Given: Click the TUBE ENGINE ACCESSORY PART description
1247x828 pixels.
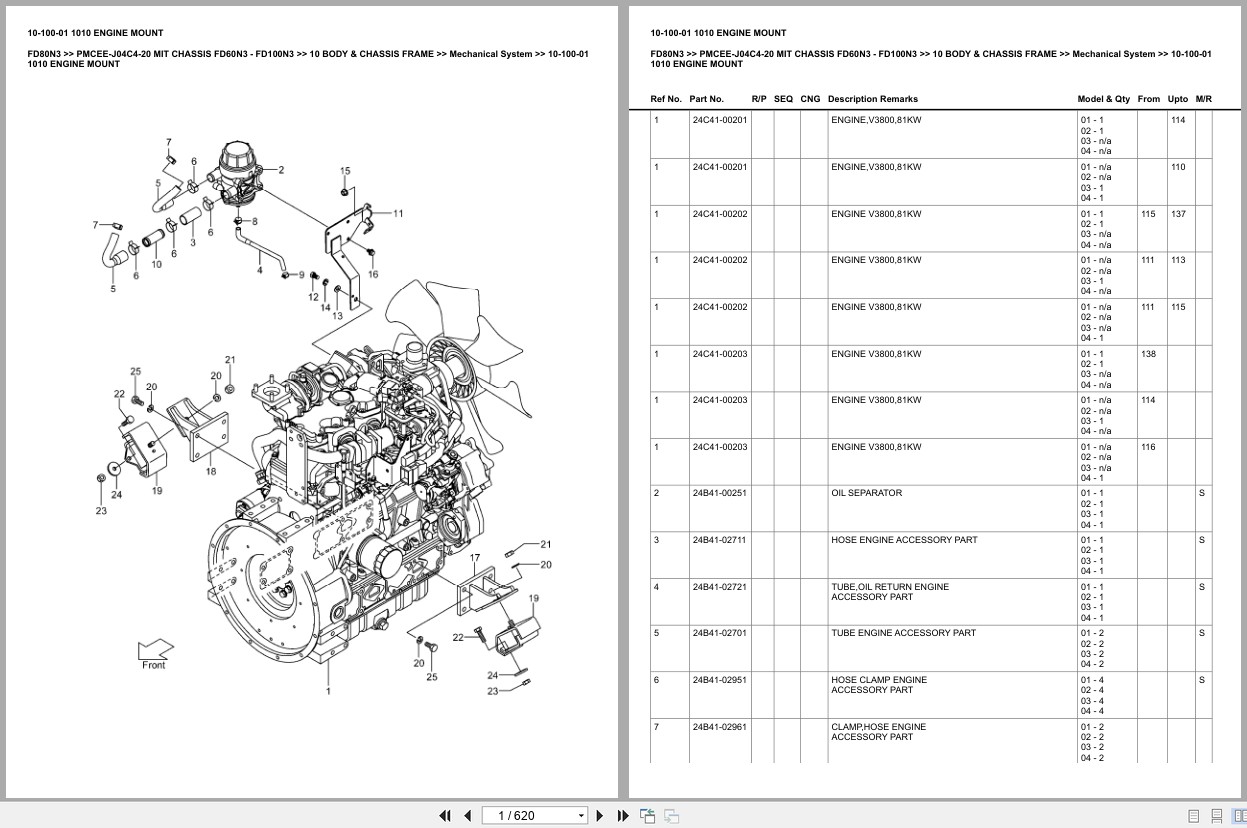Looking at the screenshot, I should coord(903,633).
